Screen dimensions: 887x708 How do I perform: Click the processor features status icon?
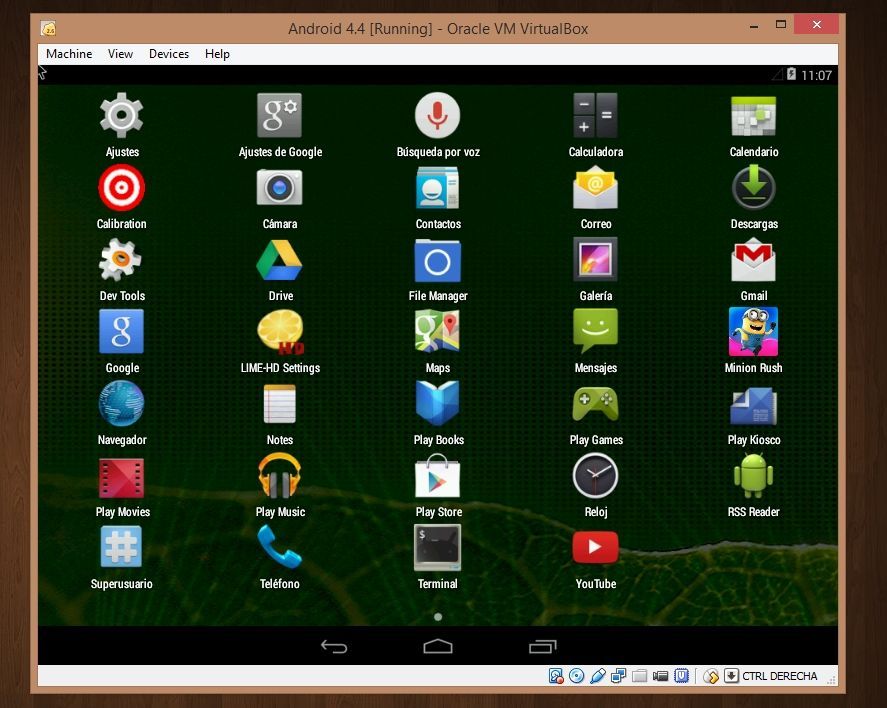682,676
